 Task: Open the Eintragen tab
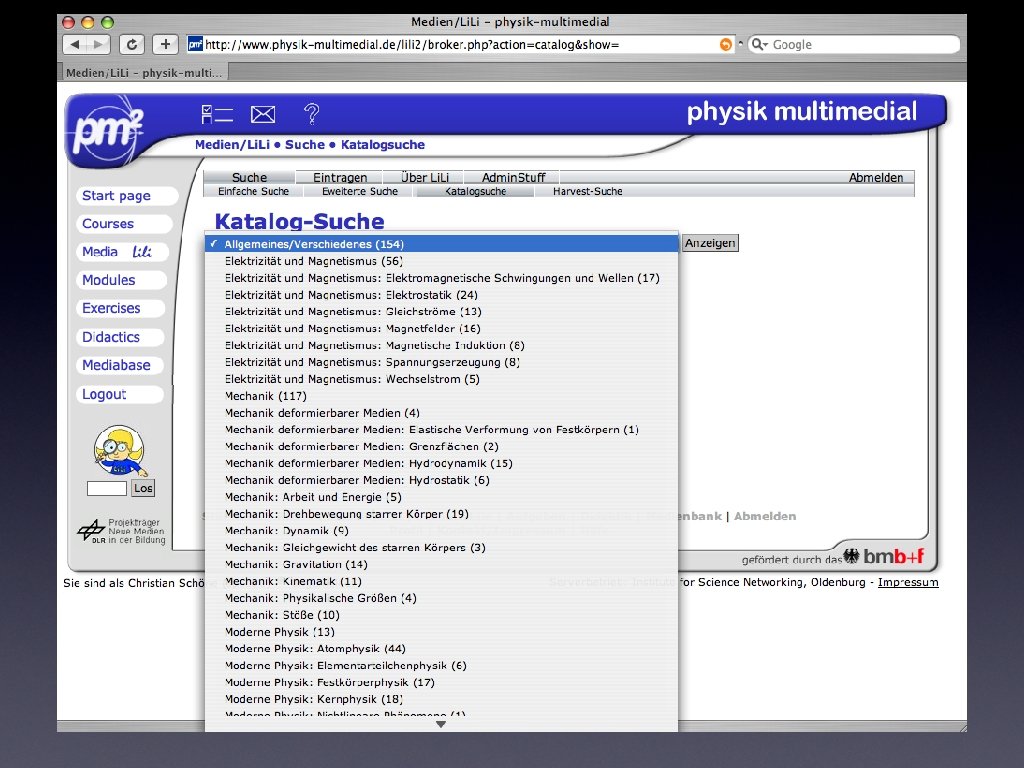(x=340, y=177)
